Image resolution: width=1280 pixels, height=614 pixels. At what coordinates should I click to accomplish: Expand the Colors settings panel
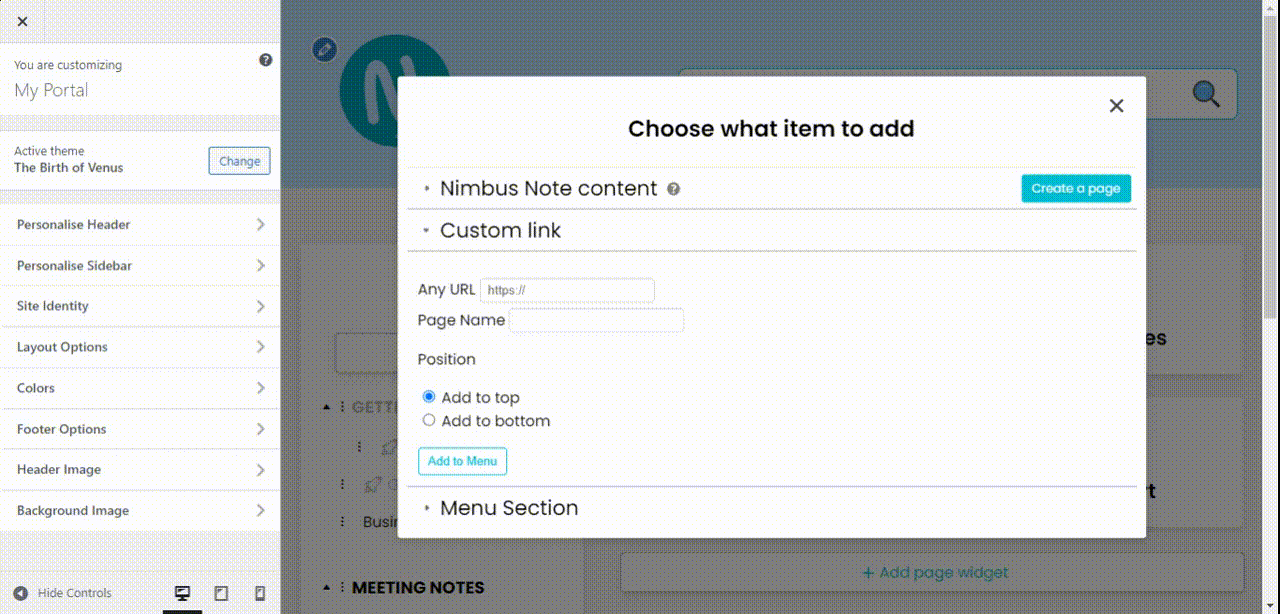[140, 388]
